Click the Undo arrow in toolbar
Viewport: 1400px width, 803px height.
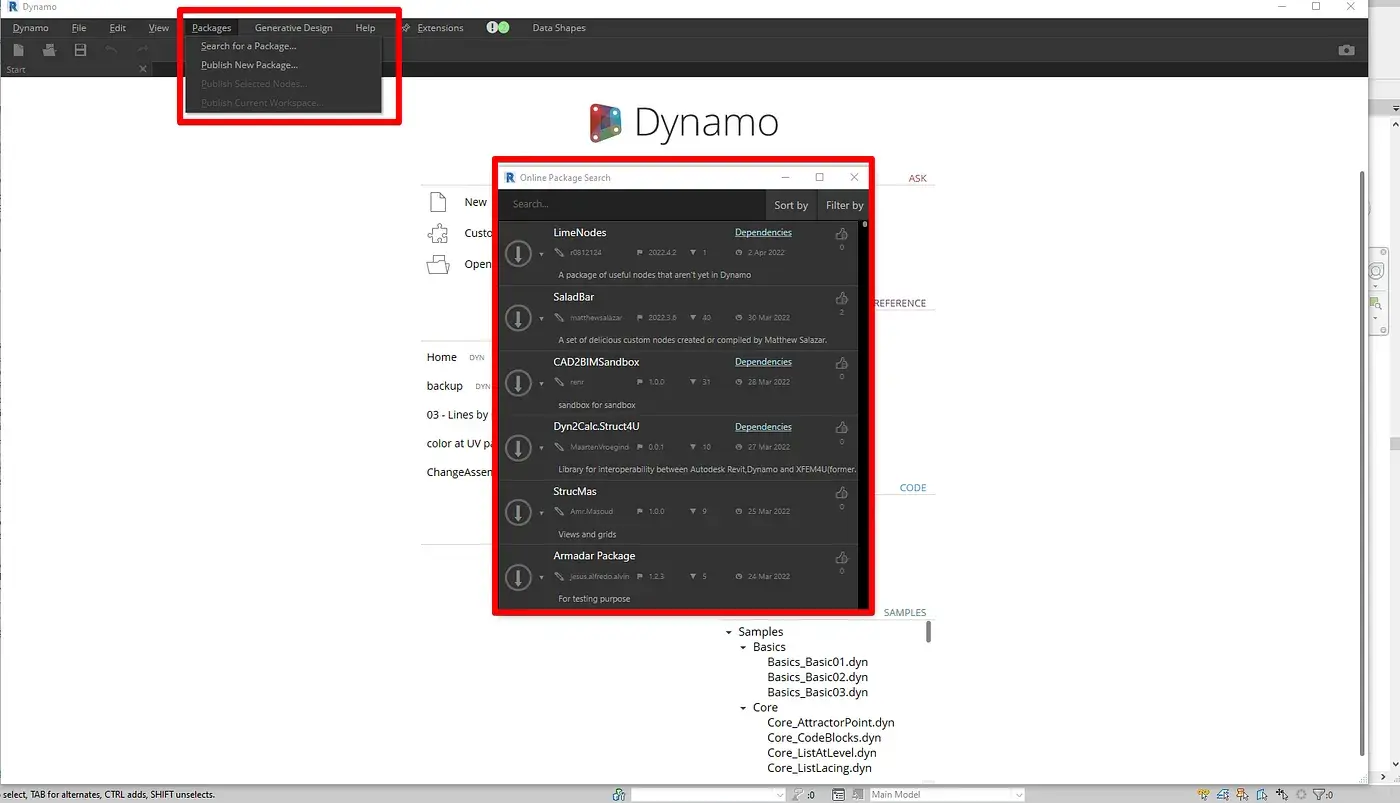111,50
